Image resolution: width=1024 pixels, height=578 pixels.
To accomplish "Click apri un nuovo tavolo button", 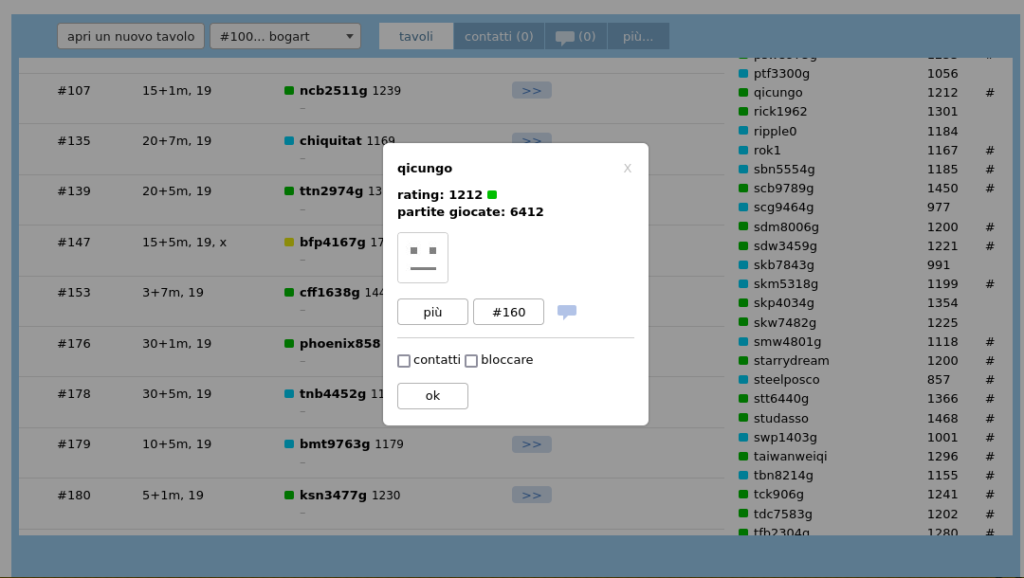I will click(131, 37).
